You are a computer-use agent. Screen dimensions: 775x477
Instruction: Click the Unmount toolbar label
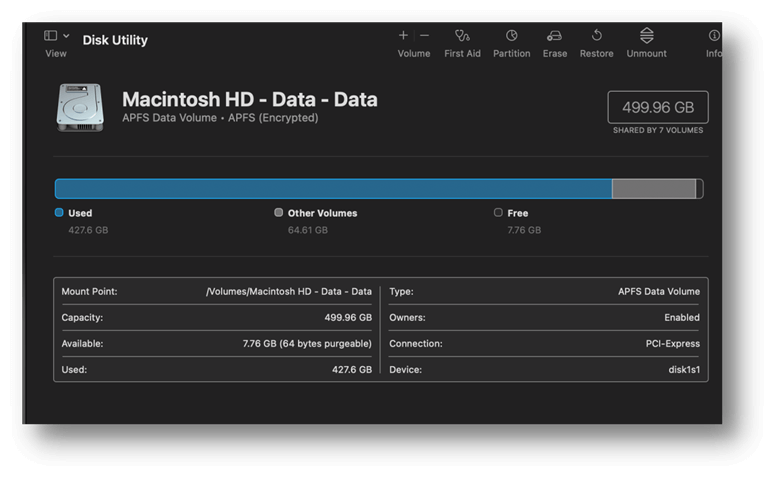click(646, 53)
